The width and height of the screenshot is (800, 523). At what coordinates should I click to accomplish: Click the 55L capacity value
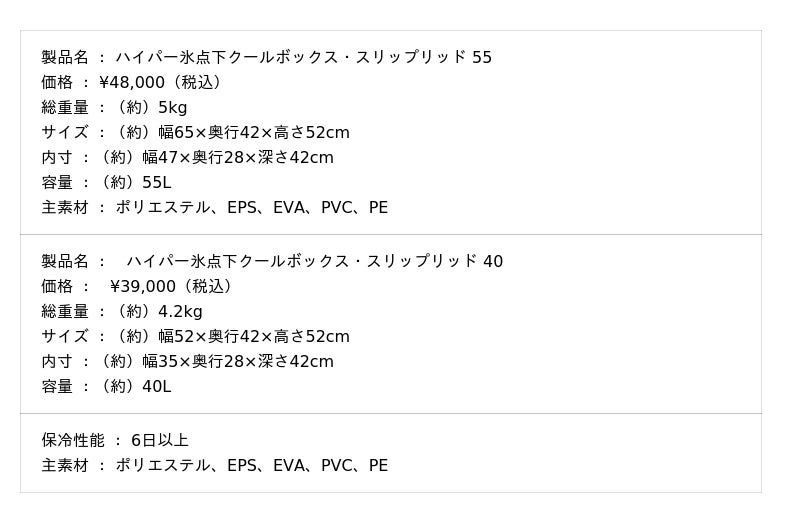click(x=156, y=183)
